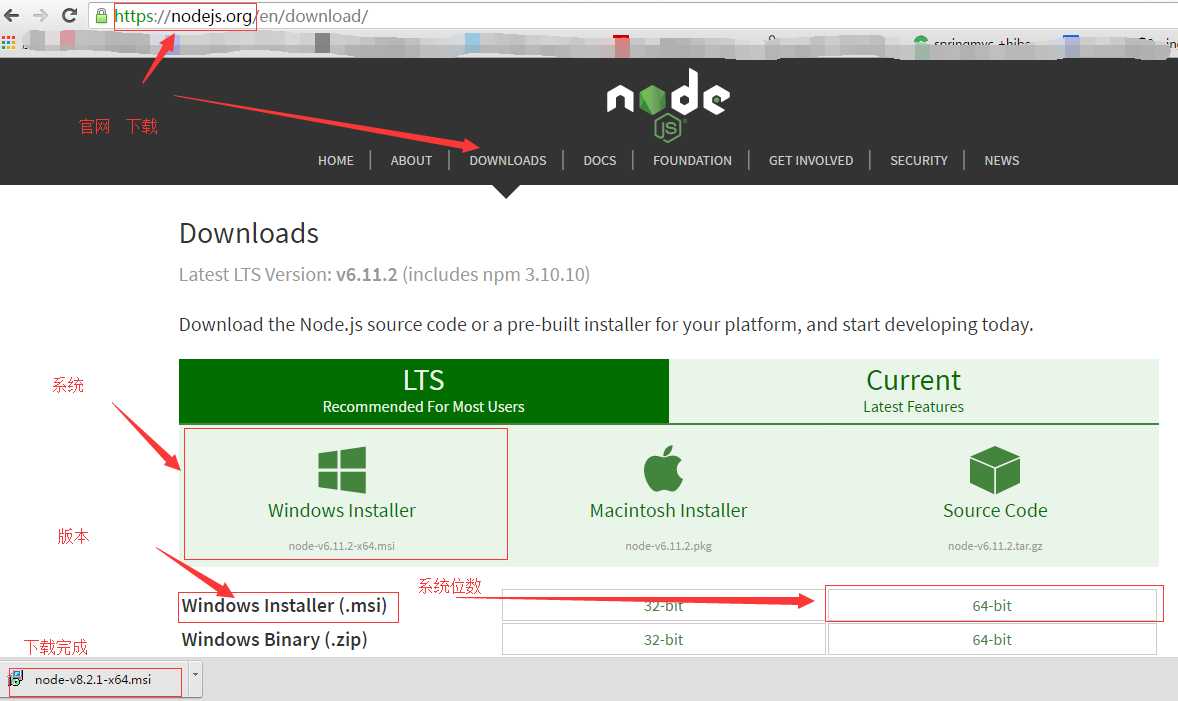Go to the ABOUT page
The image size is (1178, 701).
pyautogui.click(x=411, y=161)
